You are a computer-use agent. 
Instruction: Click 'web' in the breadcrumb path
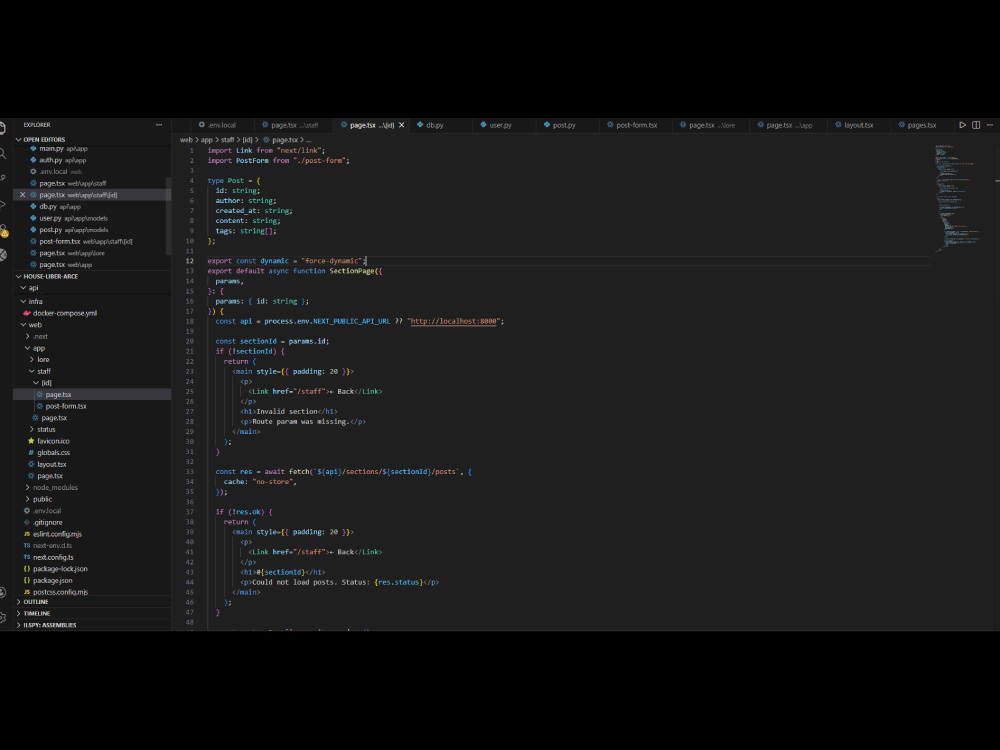click(x=186, y=140)
